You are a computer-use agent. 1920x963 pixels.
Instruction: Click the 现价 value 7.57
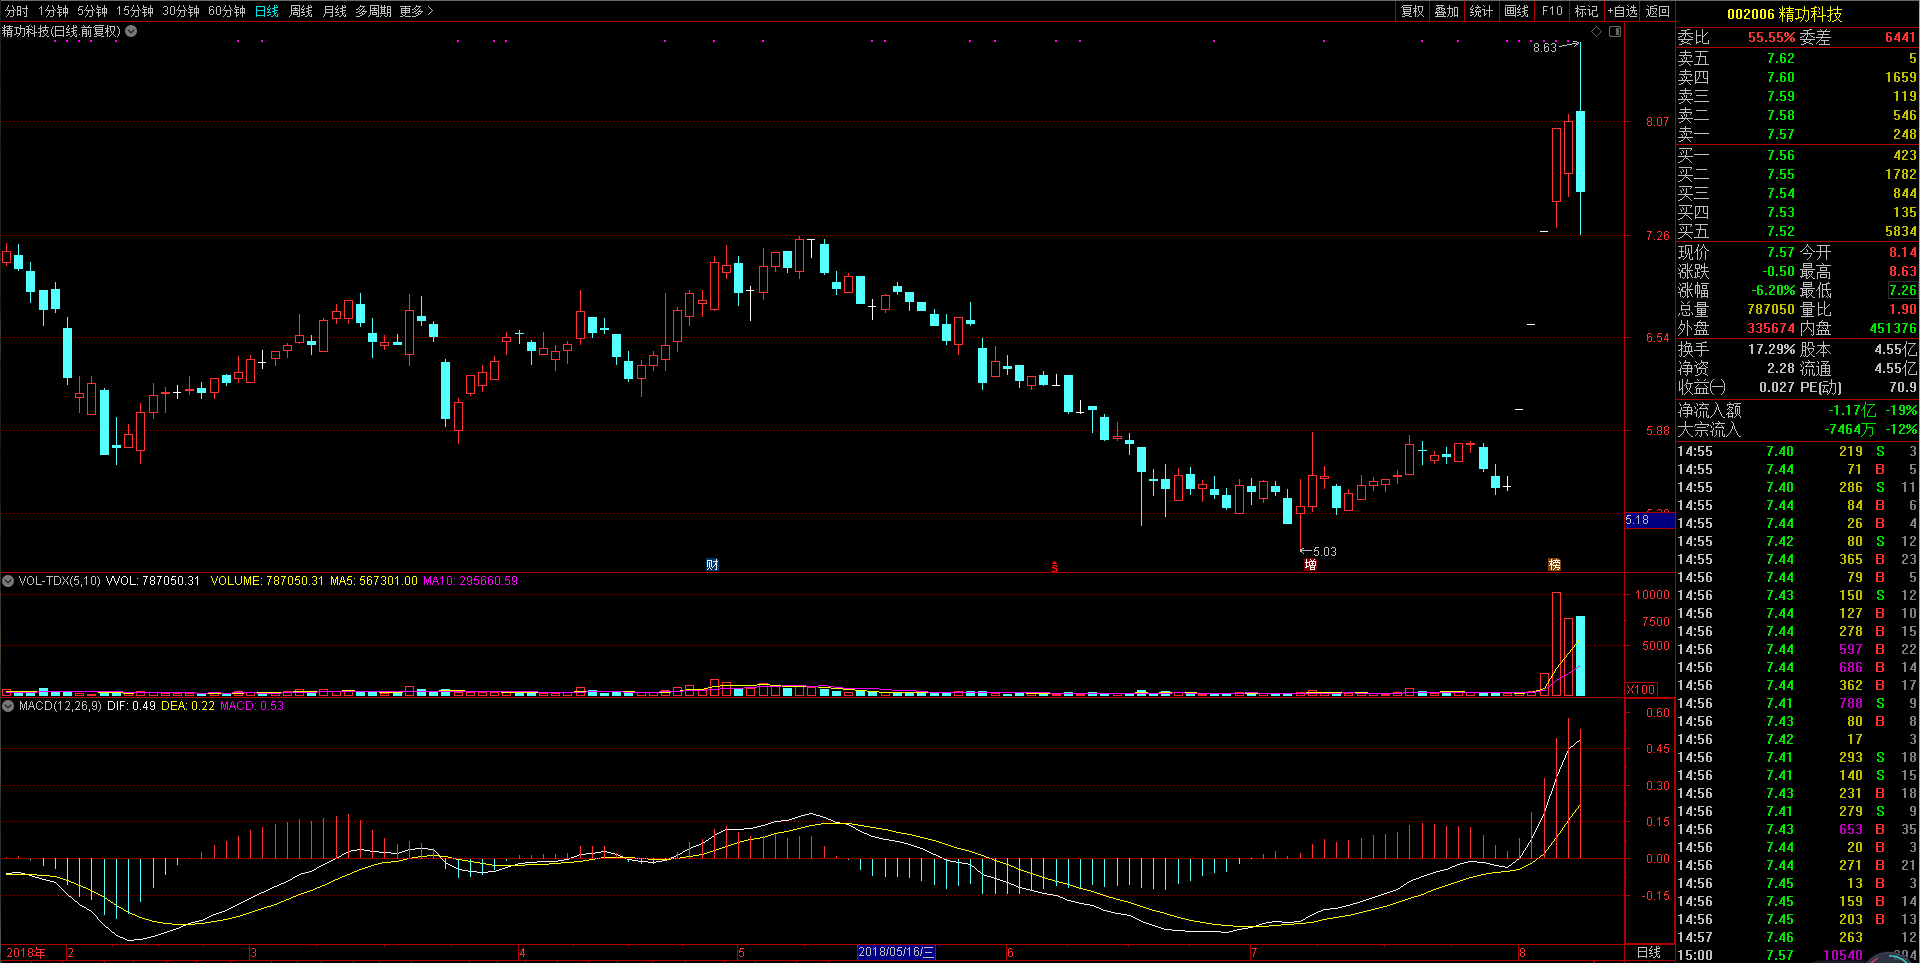[1780, 252]
